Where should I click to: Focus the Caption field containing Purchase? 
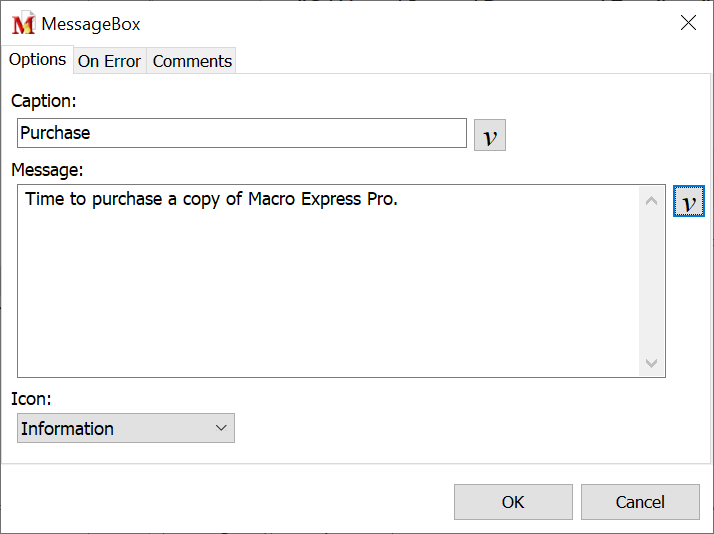[241, 133]
